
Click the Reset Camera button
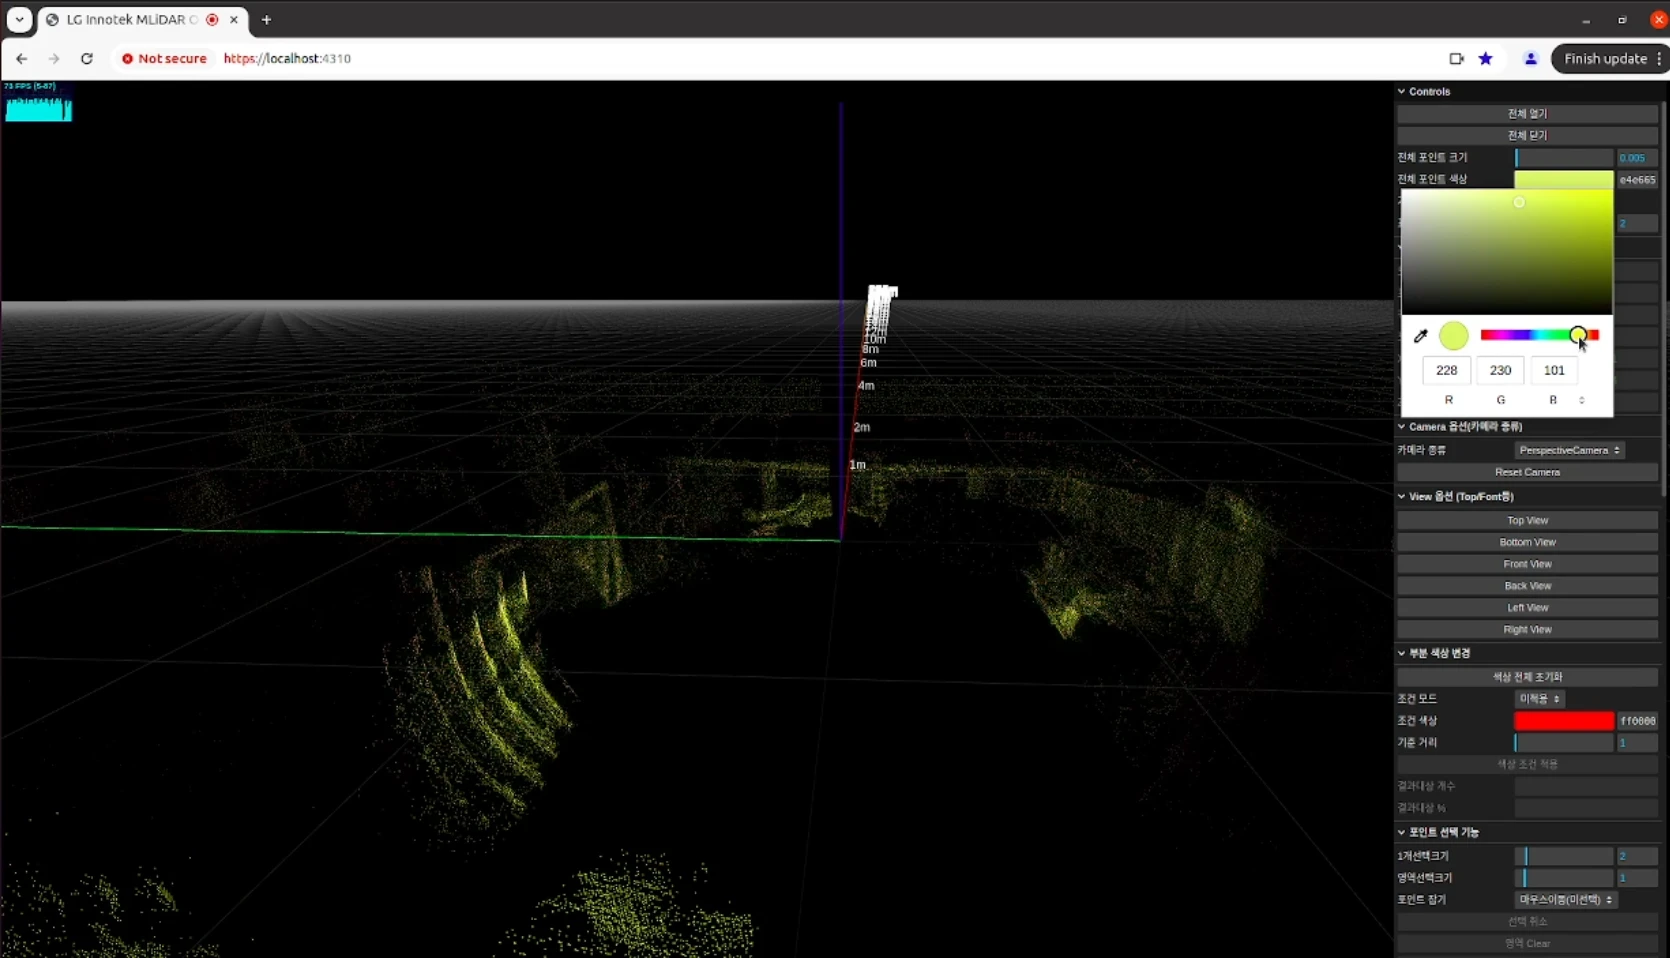click(x=1527, y=472)
